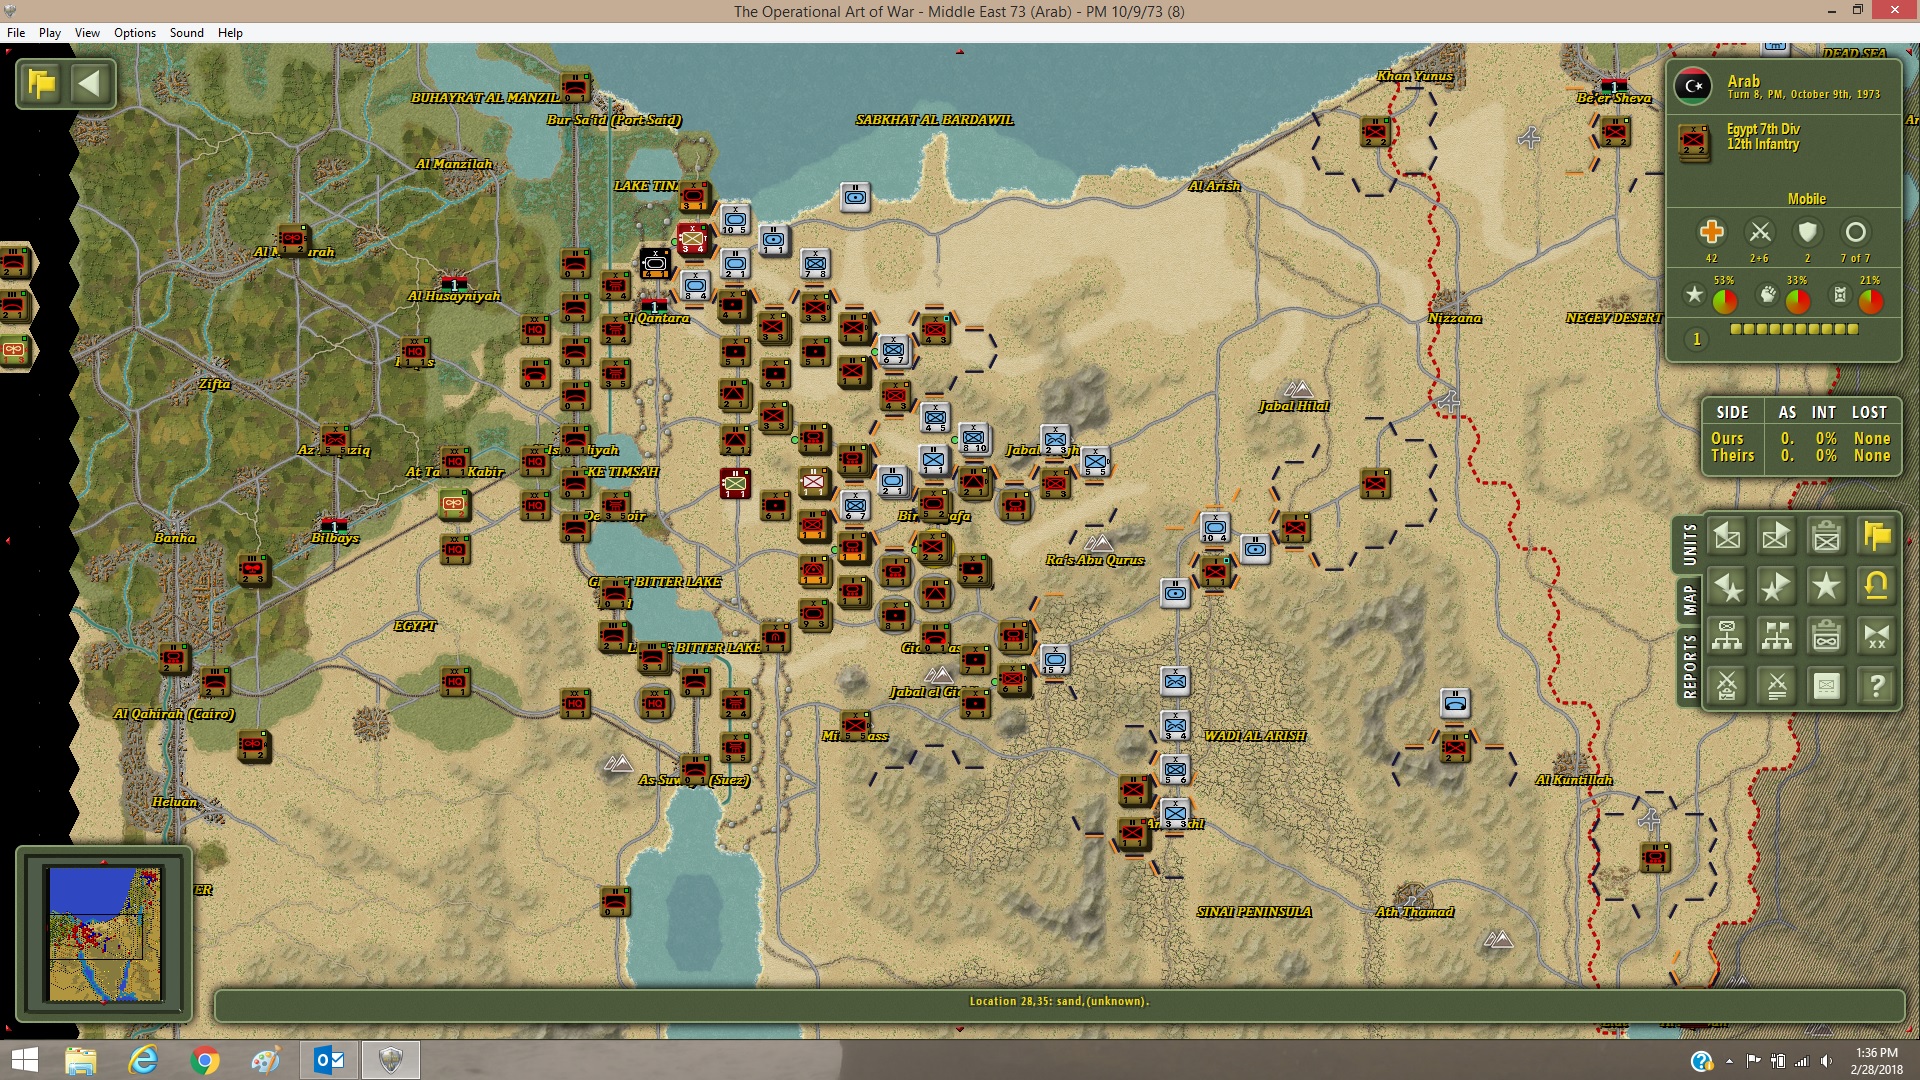This screenshot has width=1920, height=1080.
Task: Open File Explorer from taskbar
Action: pos(80,1060)
